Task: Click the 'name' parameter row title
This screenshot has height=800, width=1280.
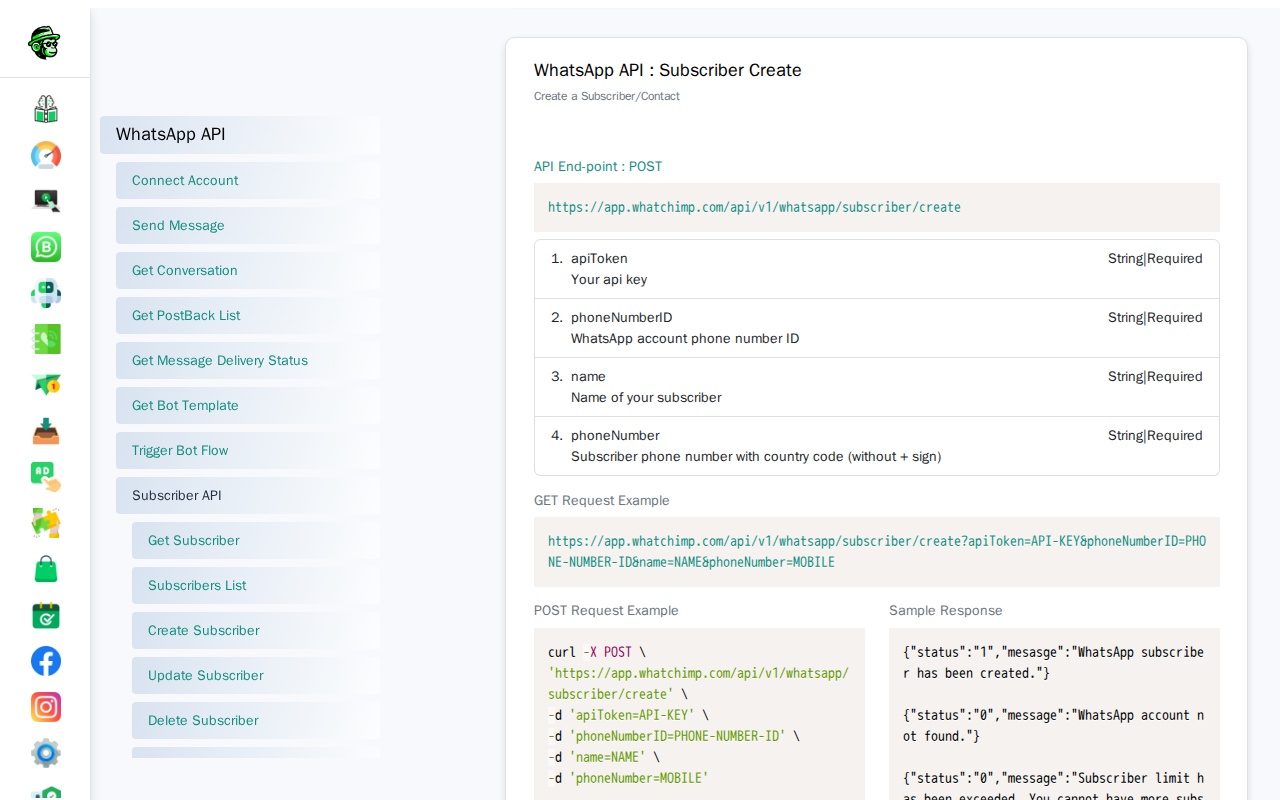Action: tap(588, 377)
